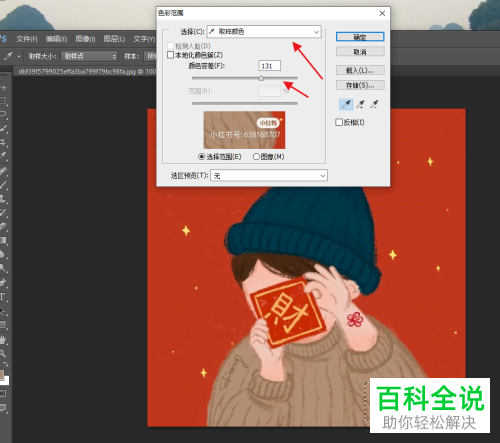Open the 取样大小 取样点 dropdown
Viewport: 500px width, 443px height.
click(x=89, y=56)
